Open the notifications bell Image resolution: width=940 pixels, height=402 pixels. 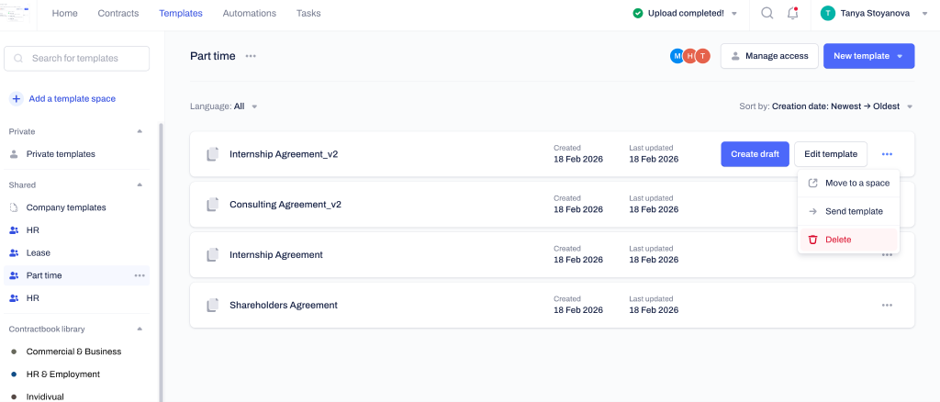pyautogui.click(x=793, y=13)
